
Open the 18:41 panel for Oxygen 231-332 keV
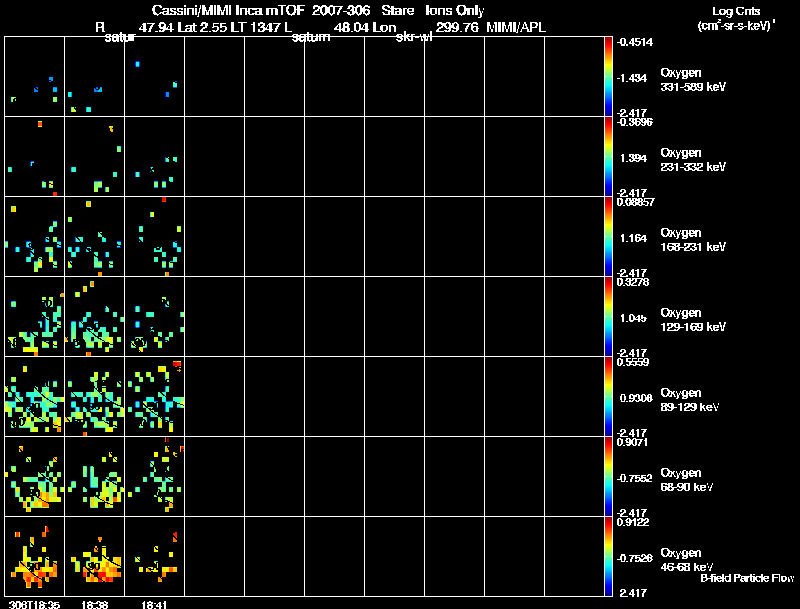(155, 157)
